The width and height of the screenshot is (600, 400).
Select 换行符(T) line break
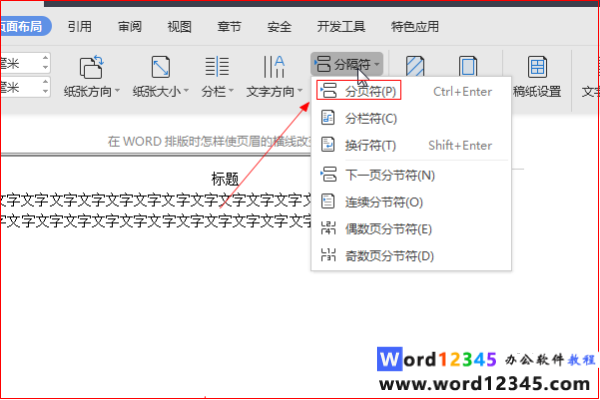[x=411, y=145]
